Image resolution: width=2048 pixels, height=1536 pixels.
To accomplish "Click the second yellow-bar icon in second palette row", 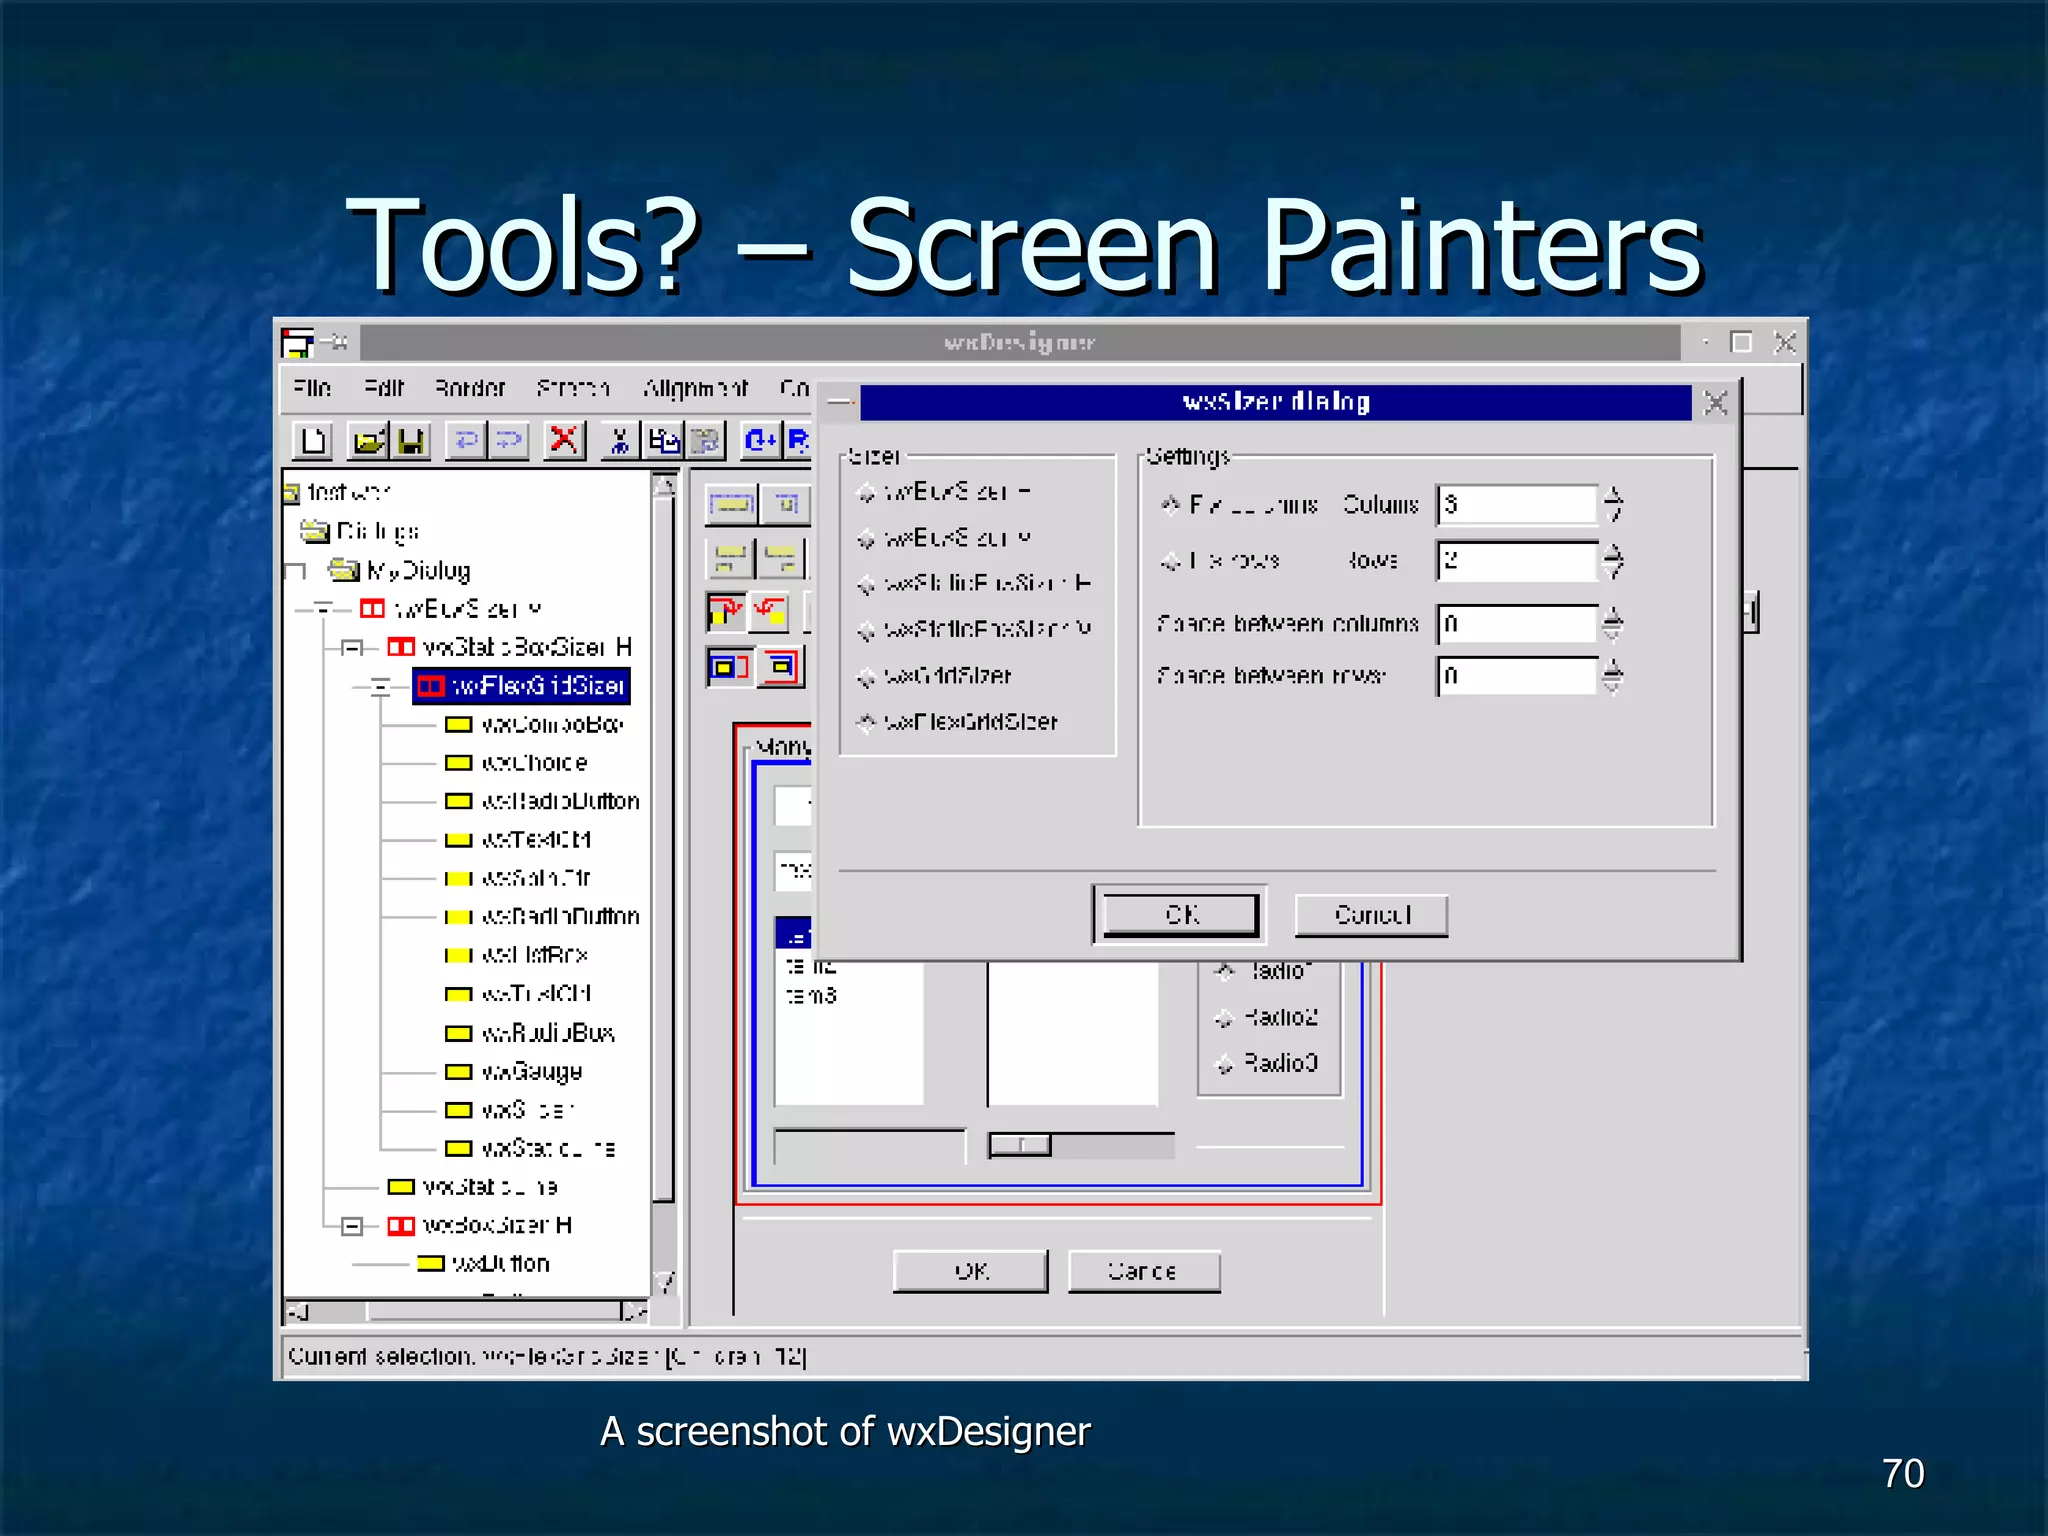I will (x=782, y=558).
